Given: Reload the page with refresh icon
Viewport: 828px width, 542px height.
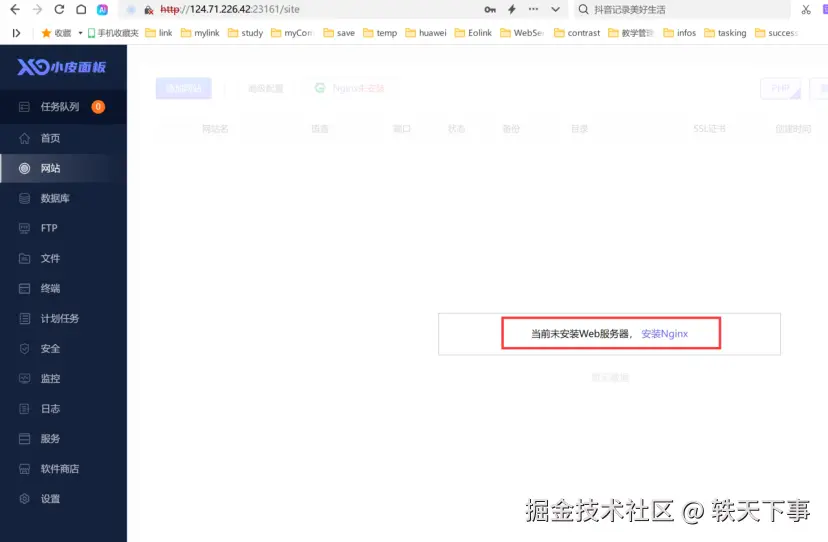Looking at the screenshot, I should coord(59,10).
